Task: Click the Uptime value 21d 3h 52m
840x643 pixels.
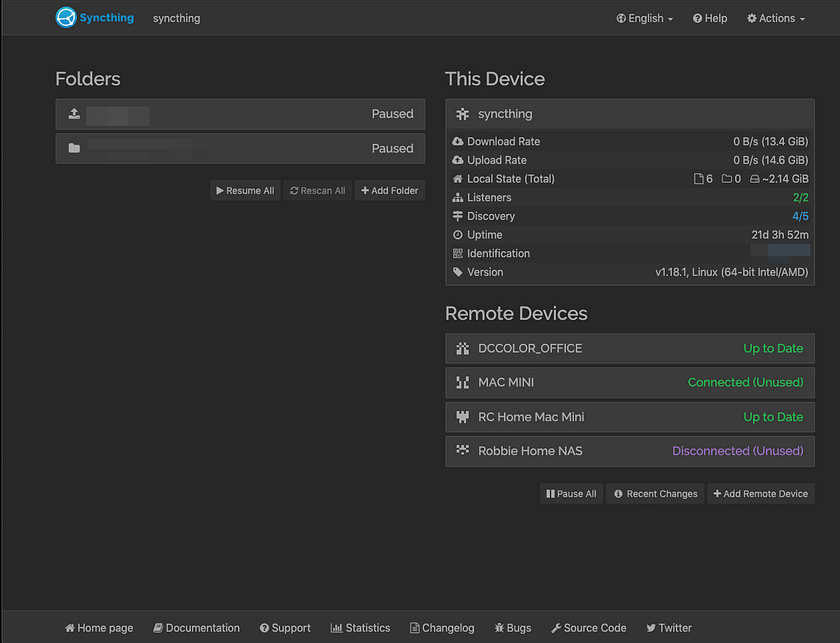Action: click(780, 235)
